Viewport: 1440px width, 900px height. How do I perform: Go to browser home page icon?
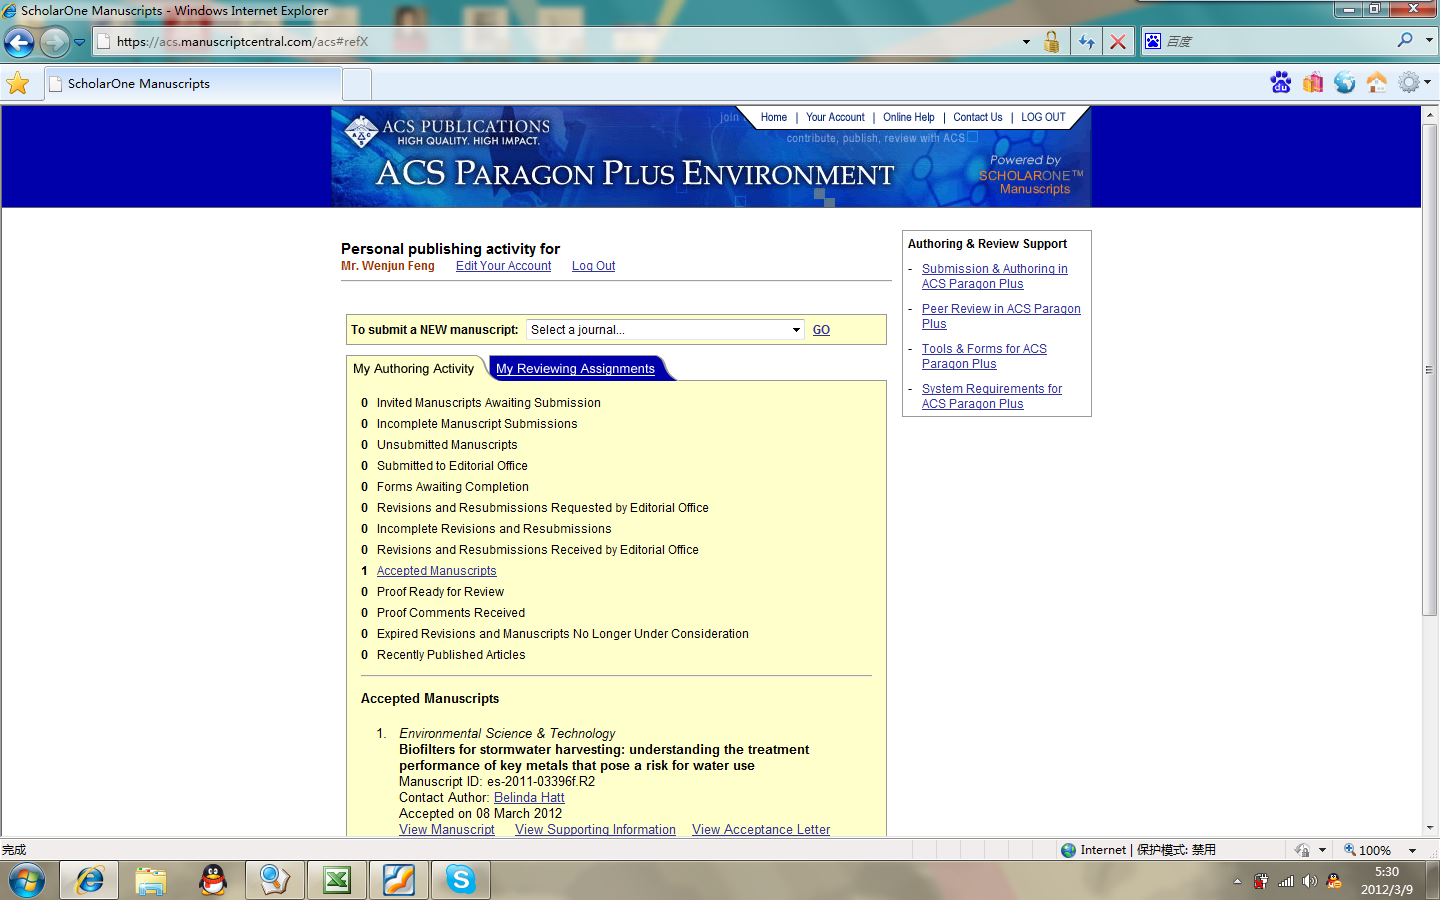pos(1377,82)
